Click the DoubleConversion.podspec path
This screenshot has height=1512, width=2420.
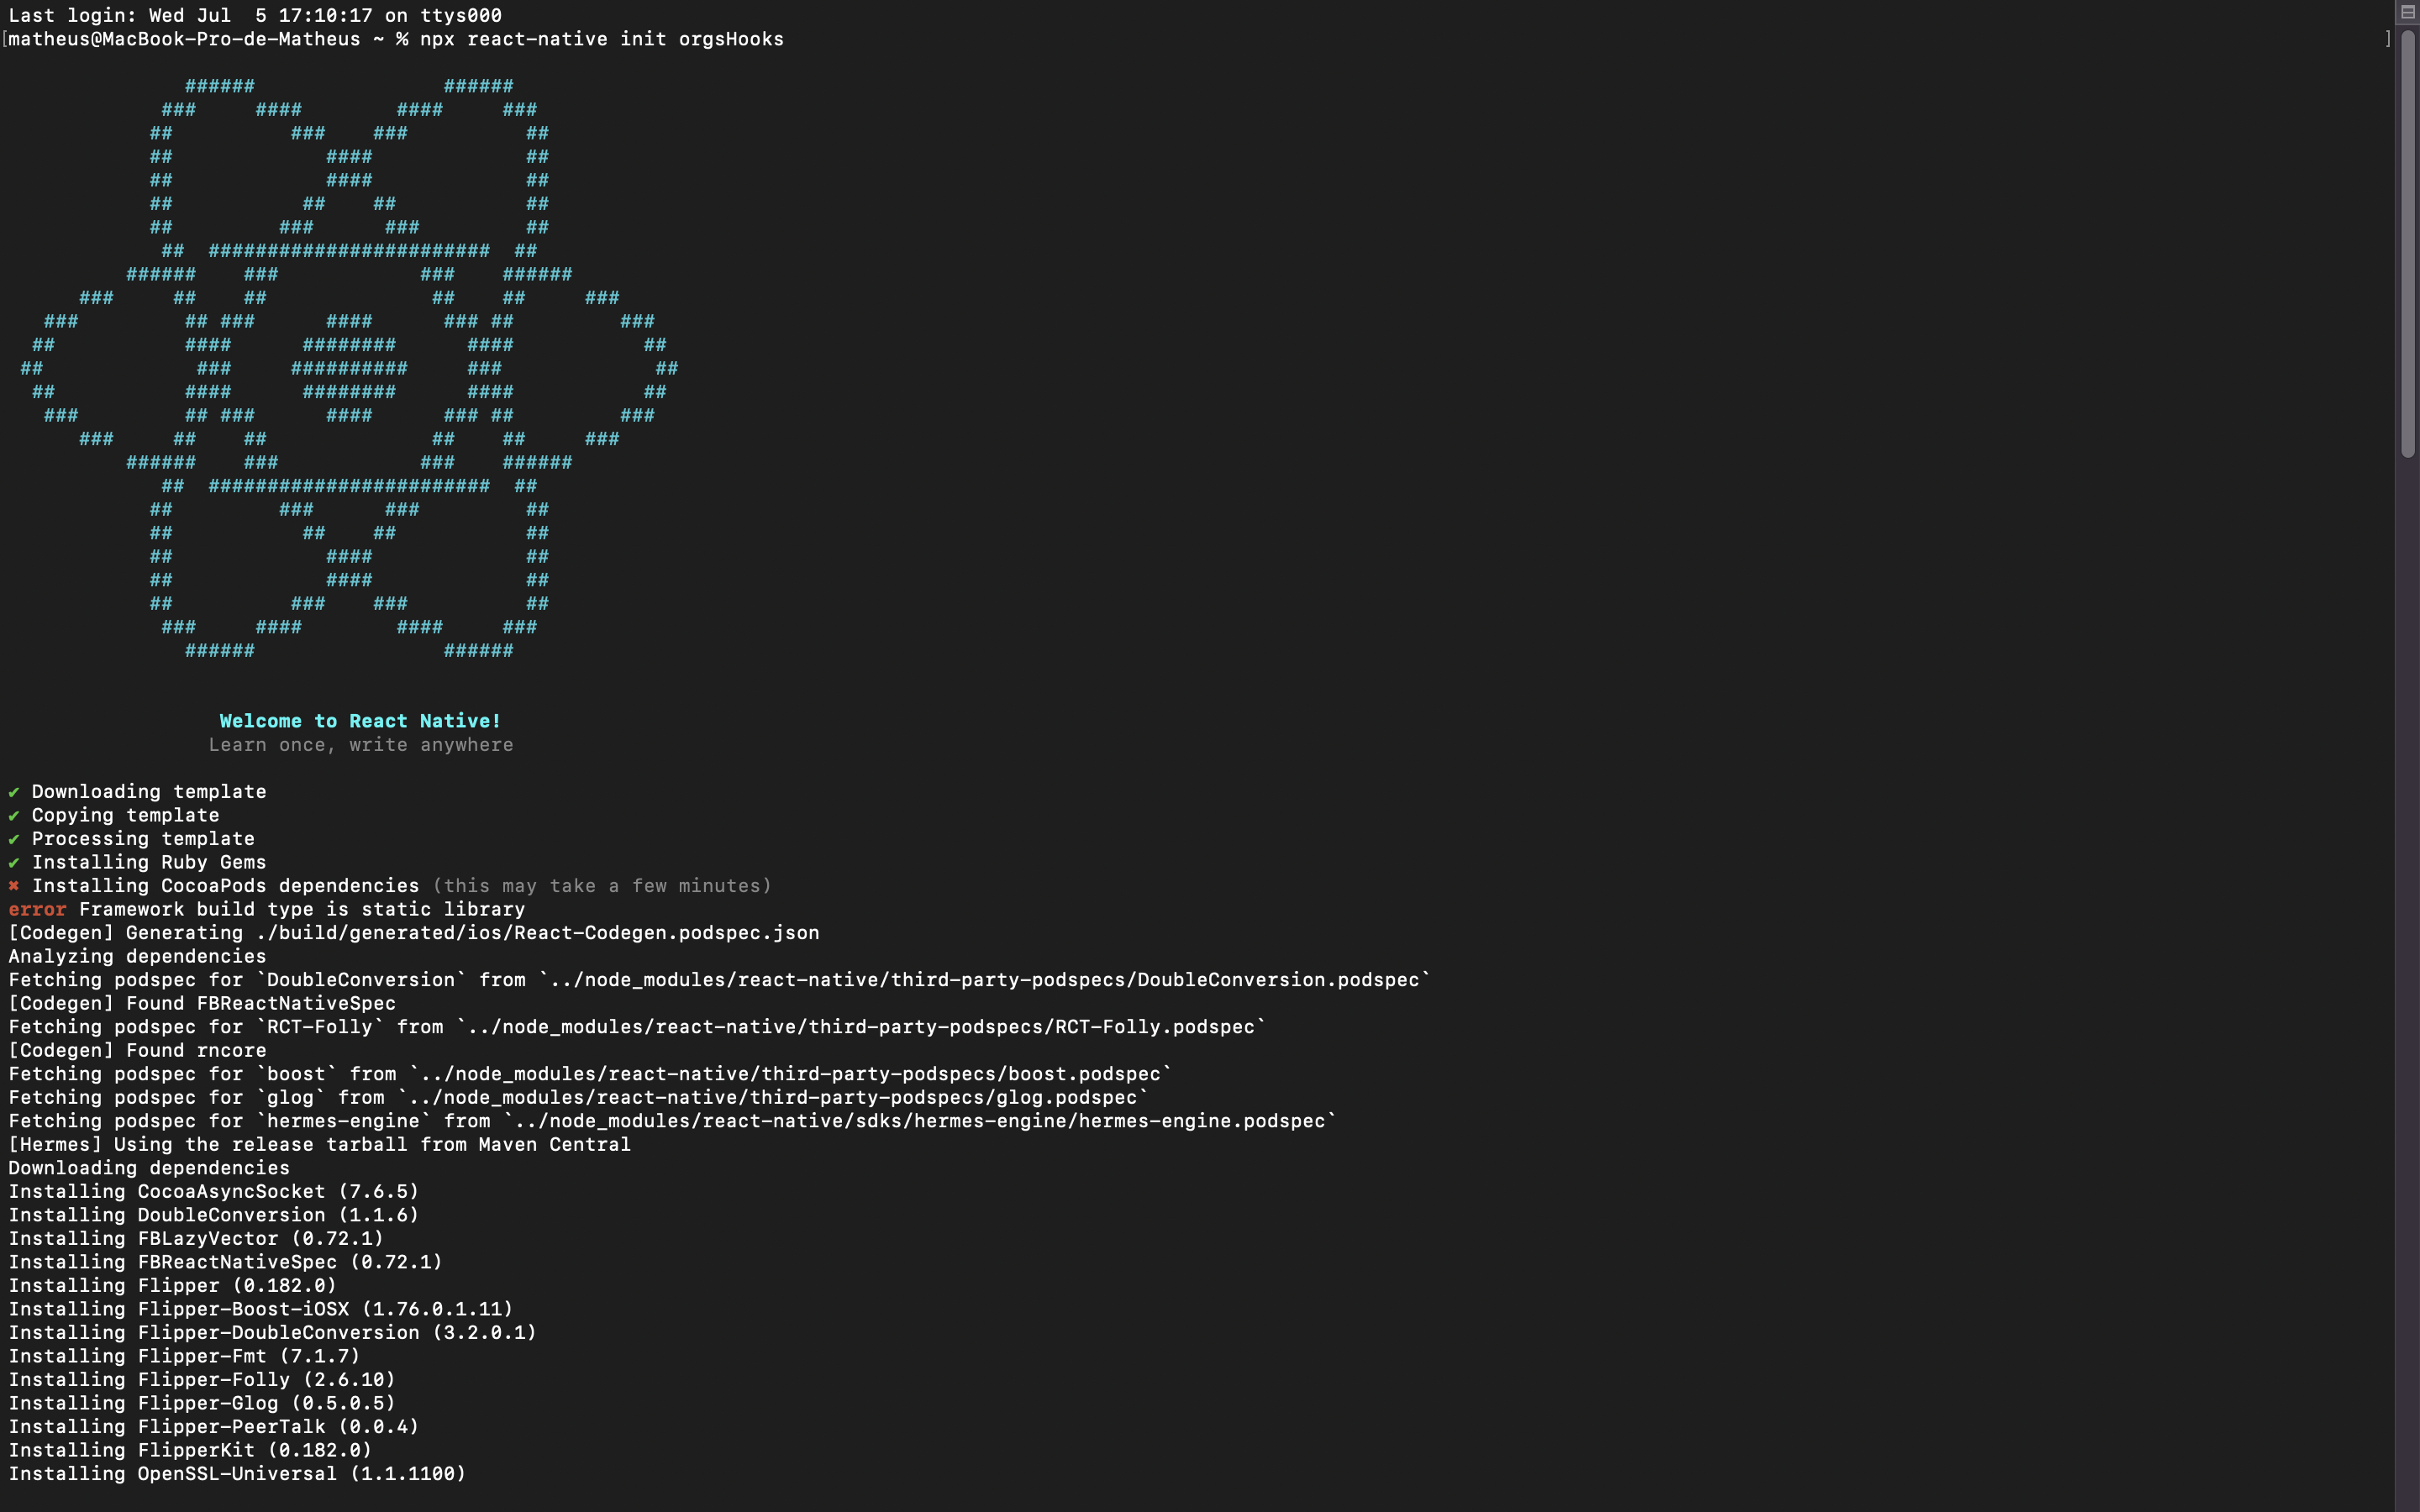click(x=985, y=980)
